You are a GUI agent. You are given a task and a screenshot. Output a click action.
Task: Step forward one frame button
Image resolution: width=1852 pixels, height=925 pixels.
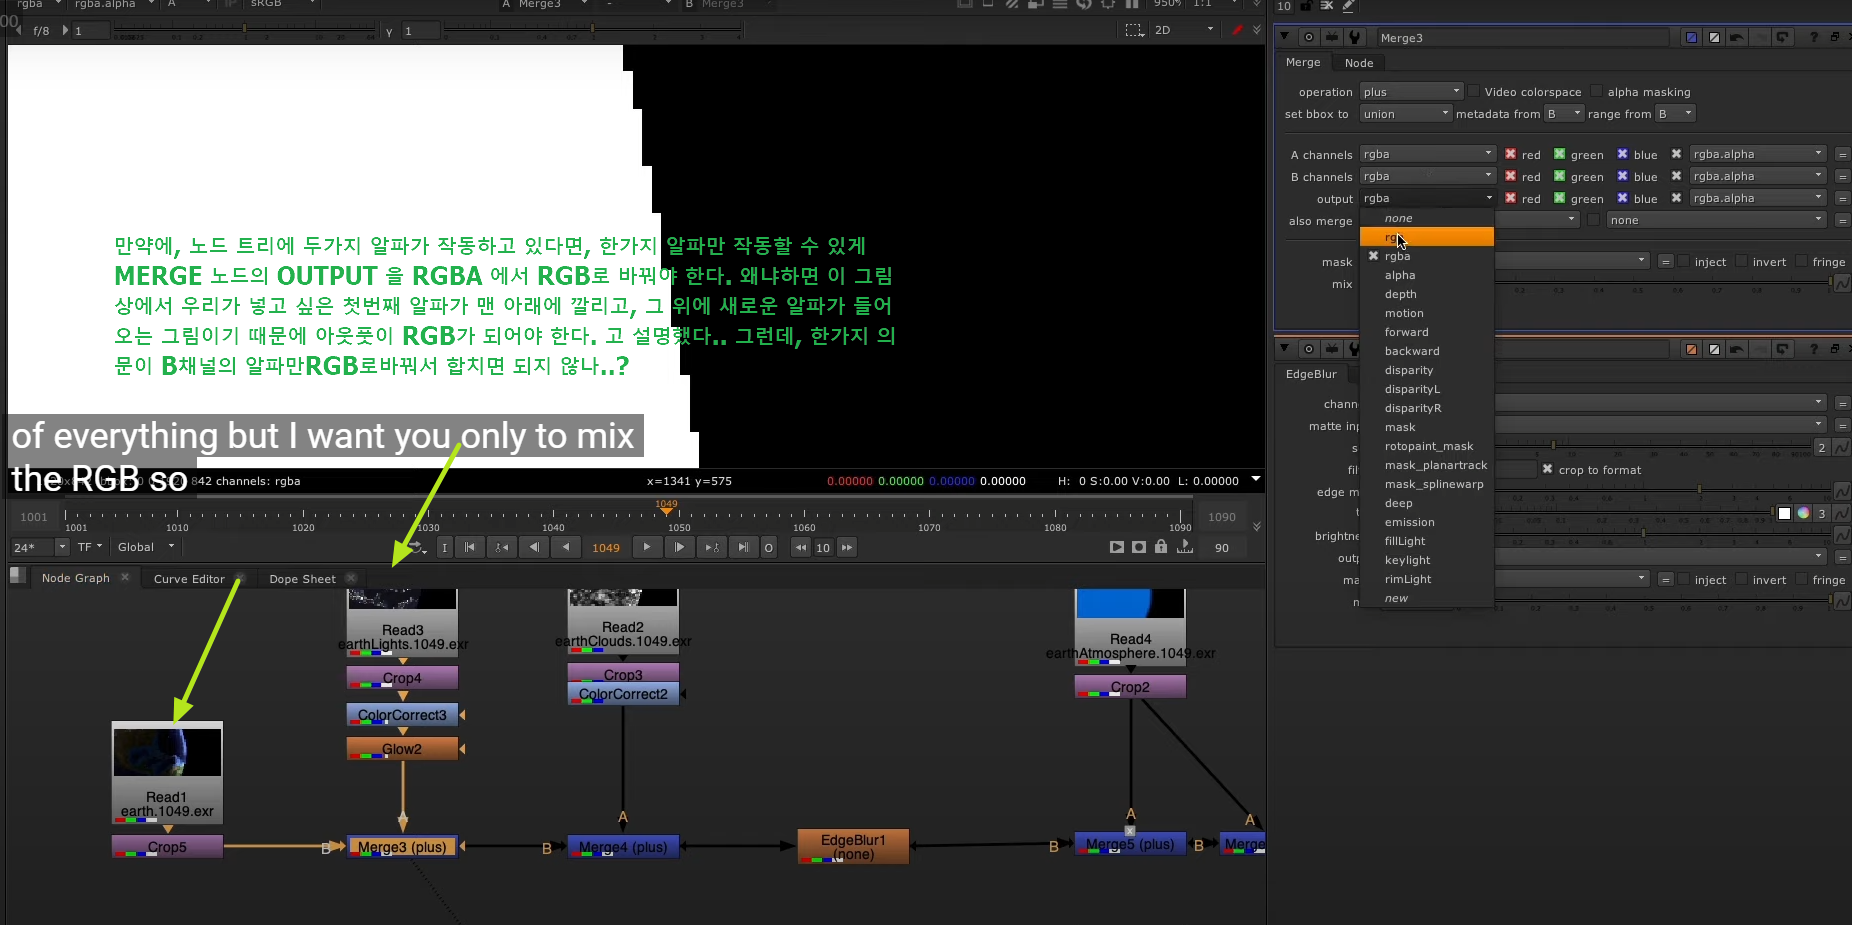pyautogui.click(x=680, y=547)
